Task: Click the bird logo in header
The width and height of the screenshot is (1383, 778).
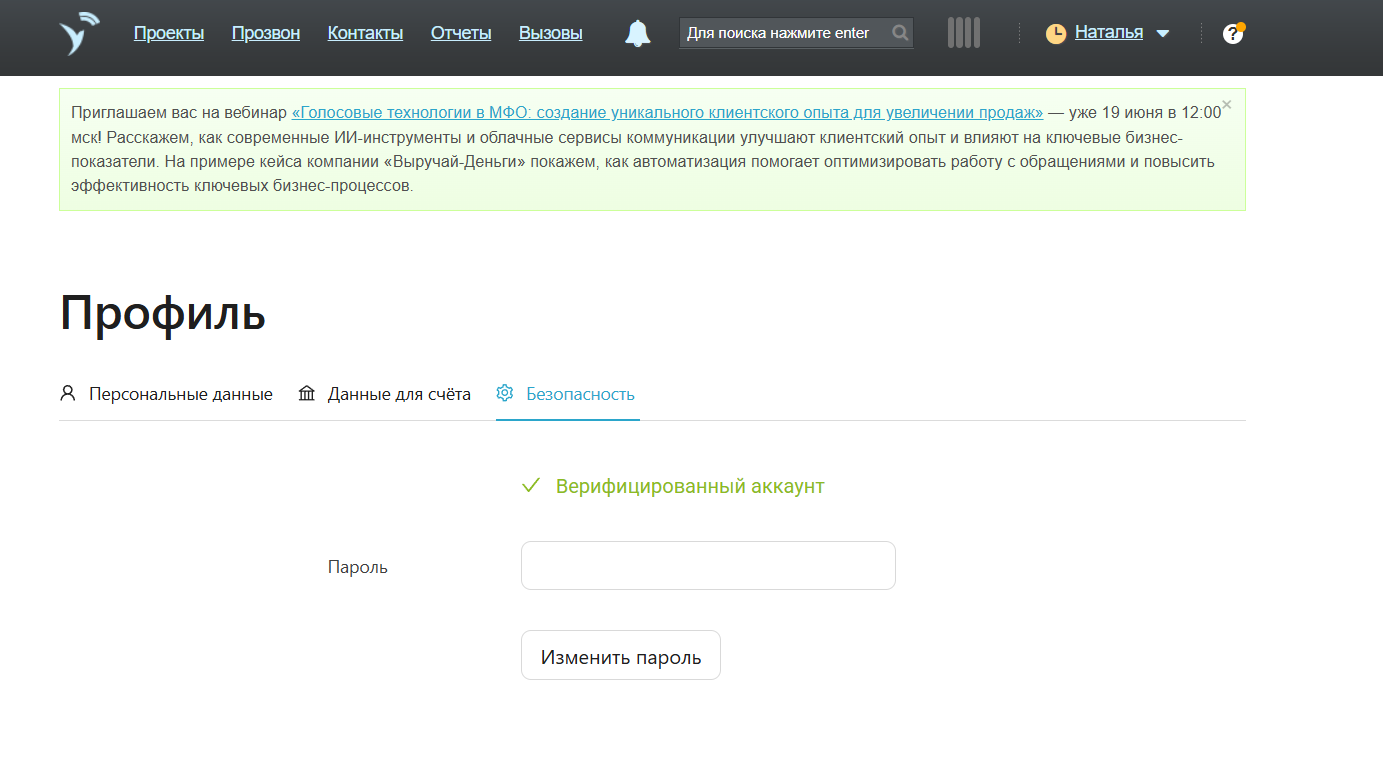Action: tap(79, 33)
